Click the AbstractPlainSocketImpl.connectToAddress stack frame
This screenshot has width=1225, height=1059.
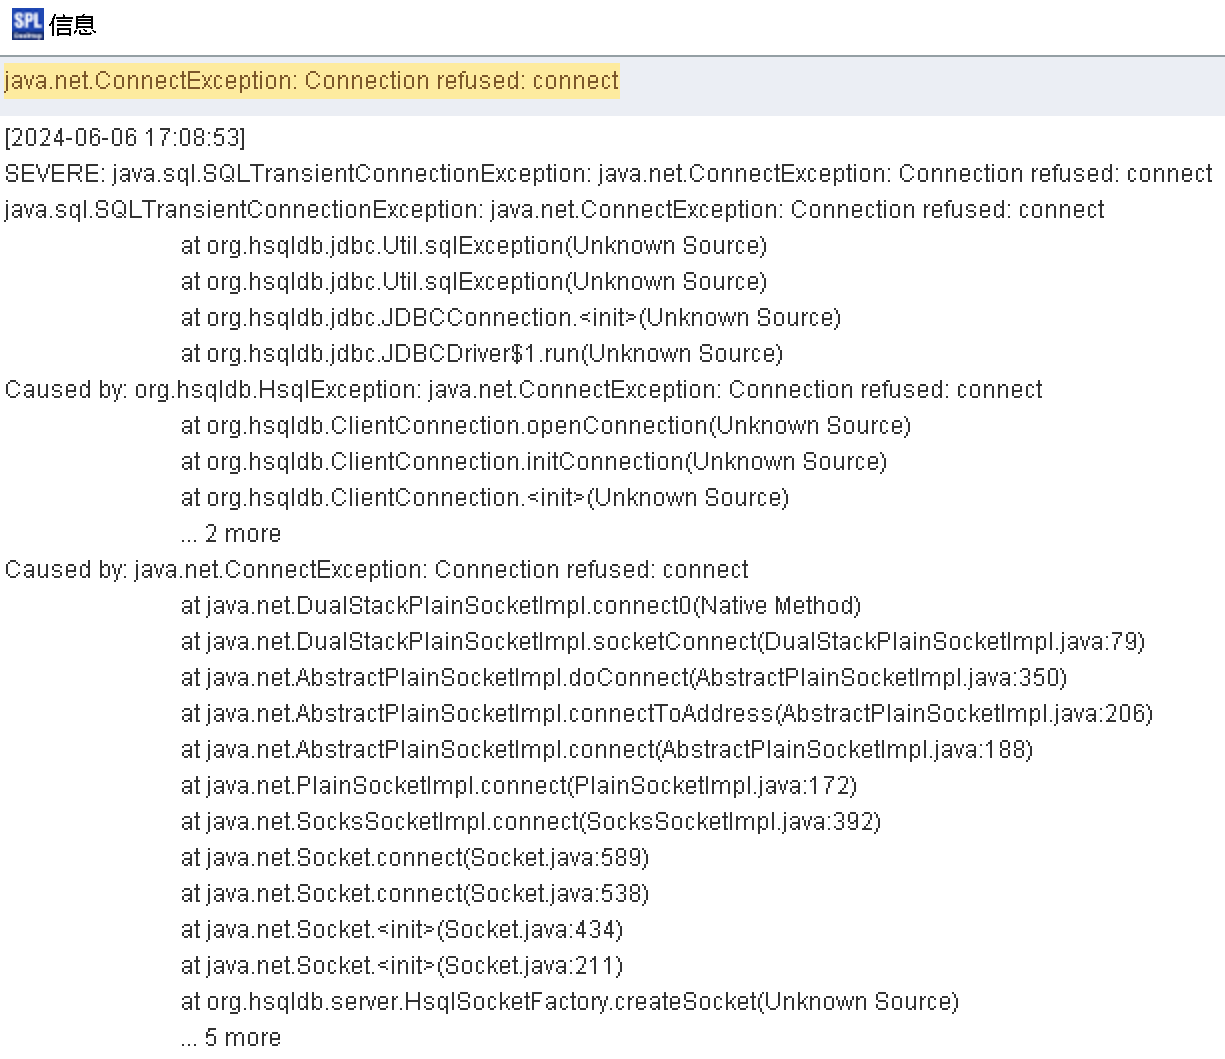(666, 713)
